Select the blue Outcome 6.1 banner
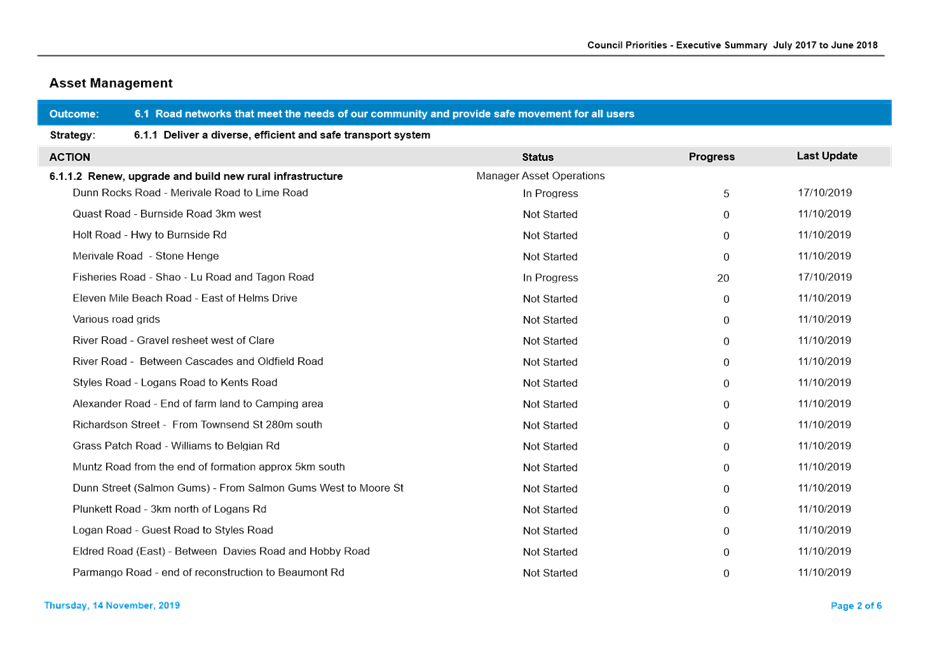The image size is (928, 657). 463,114
